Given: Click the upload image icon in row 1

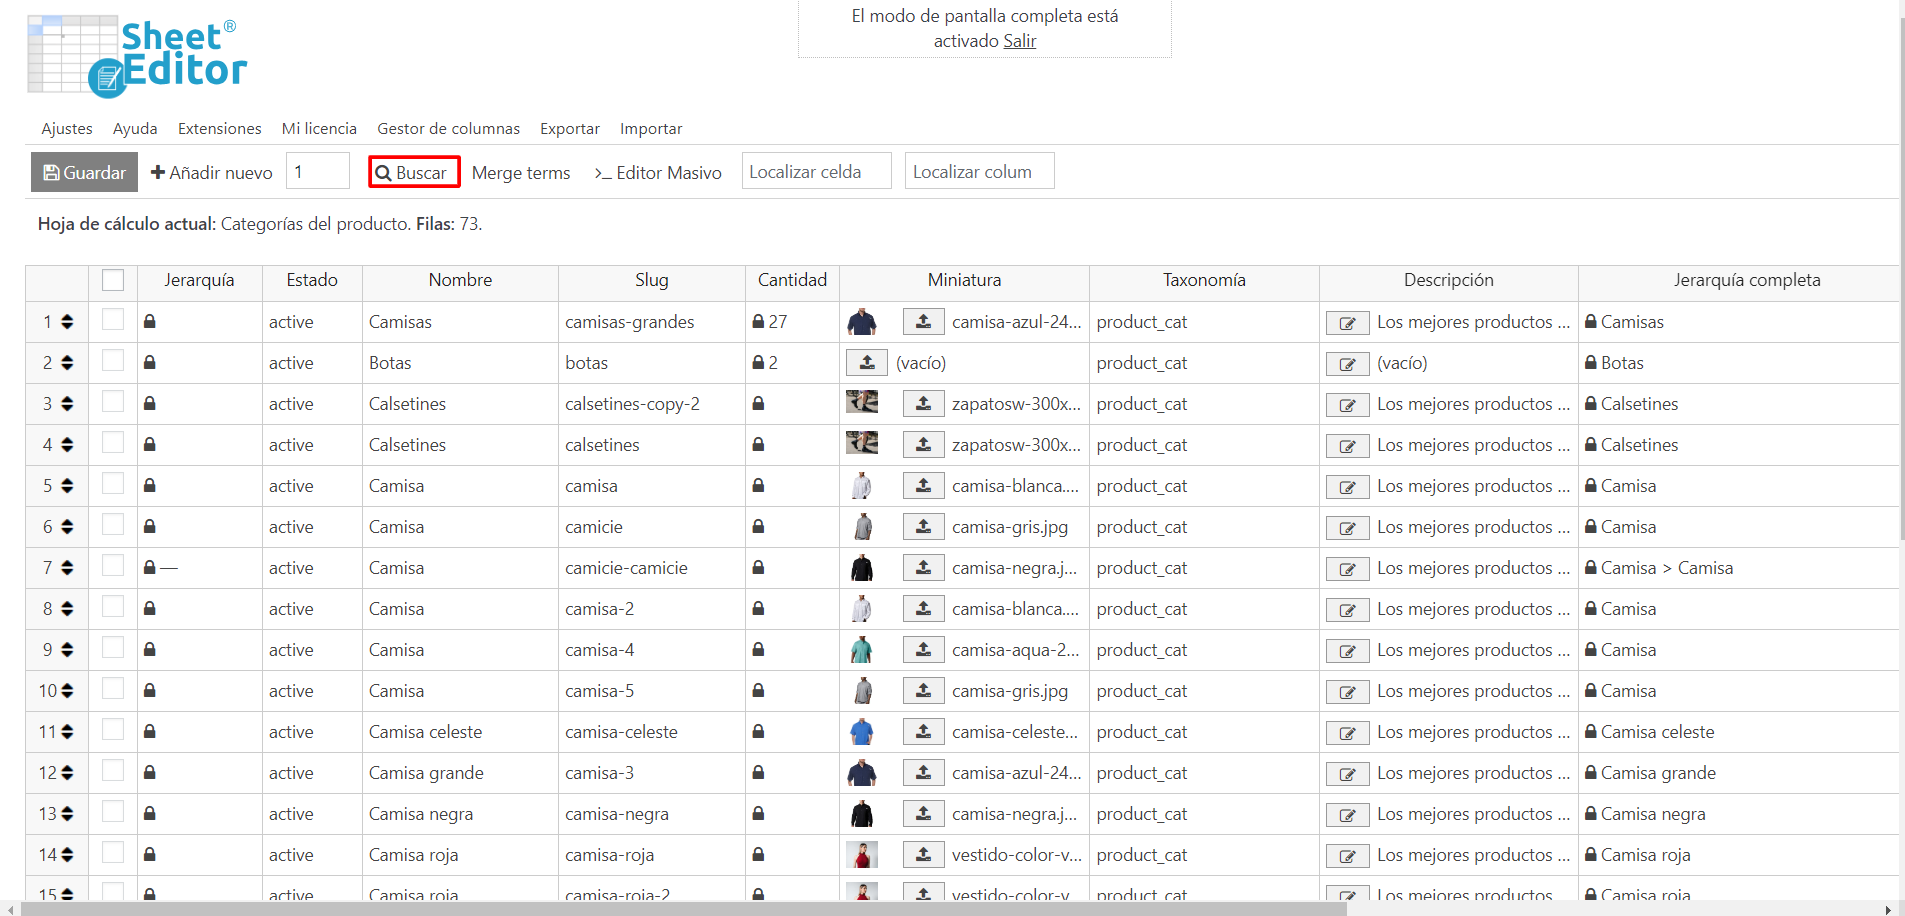Looking at the screenshot, I should point(923,322).
